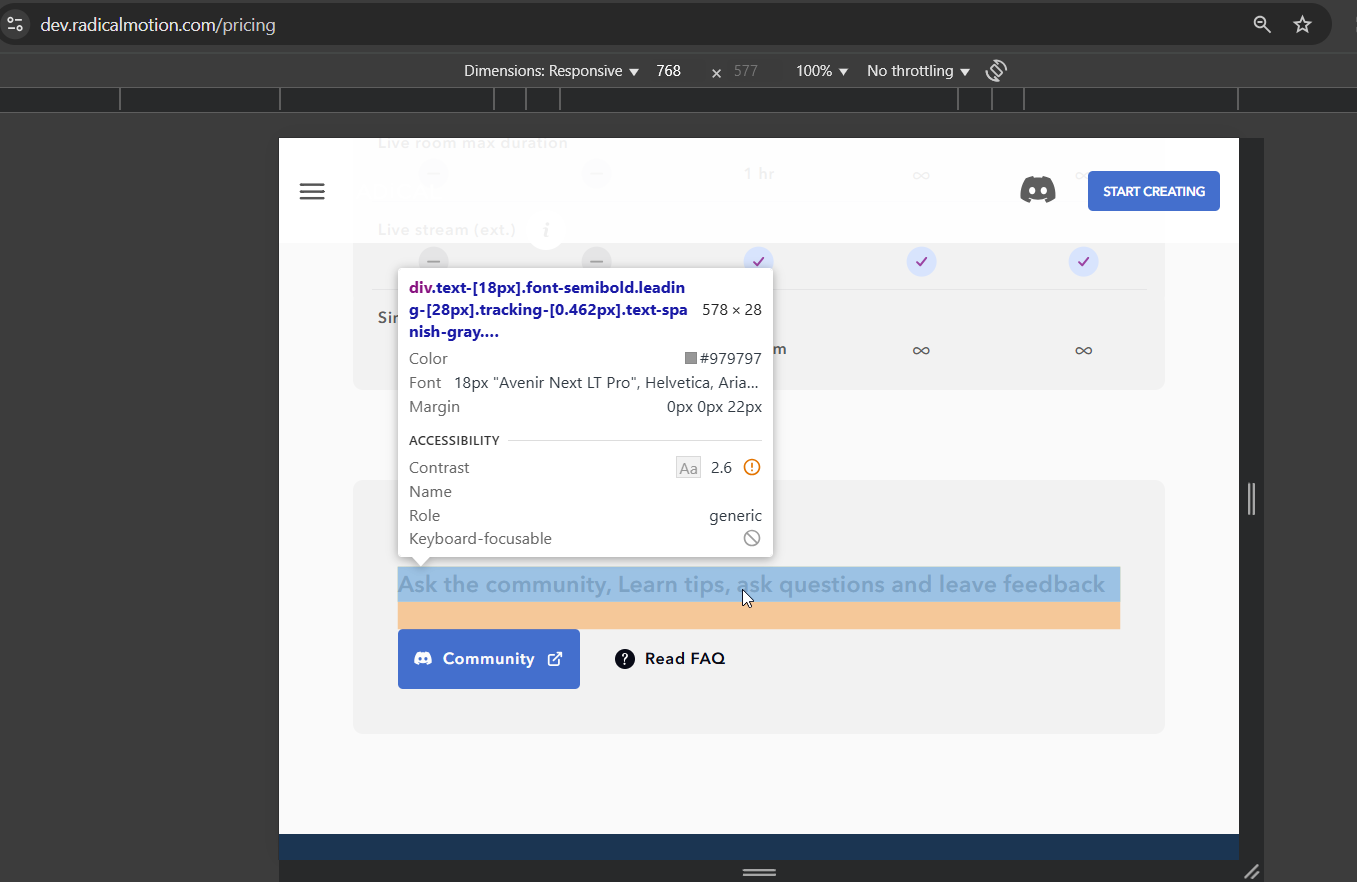Click the Live room max duration label
This screenshot has height=882, width=1357.
[x=473, y=144]
